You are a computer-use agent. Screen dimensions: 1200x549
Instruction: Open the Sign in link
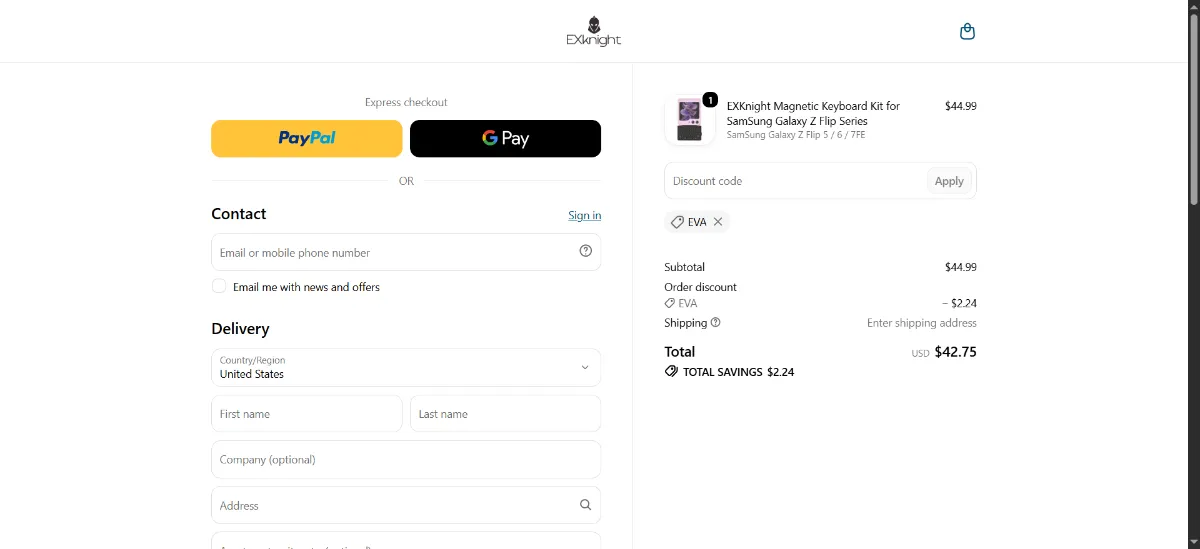[x=585, y=215]
